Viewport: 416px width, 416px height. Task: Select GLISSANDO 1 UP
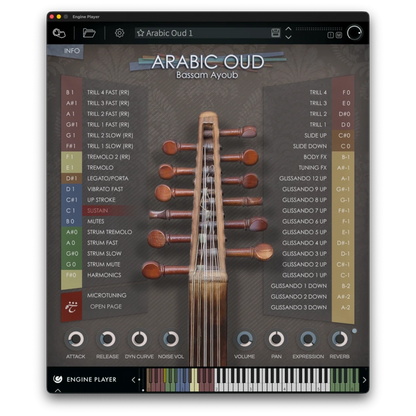click(304, 275)
